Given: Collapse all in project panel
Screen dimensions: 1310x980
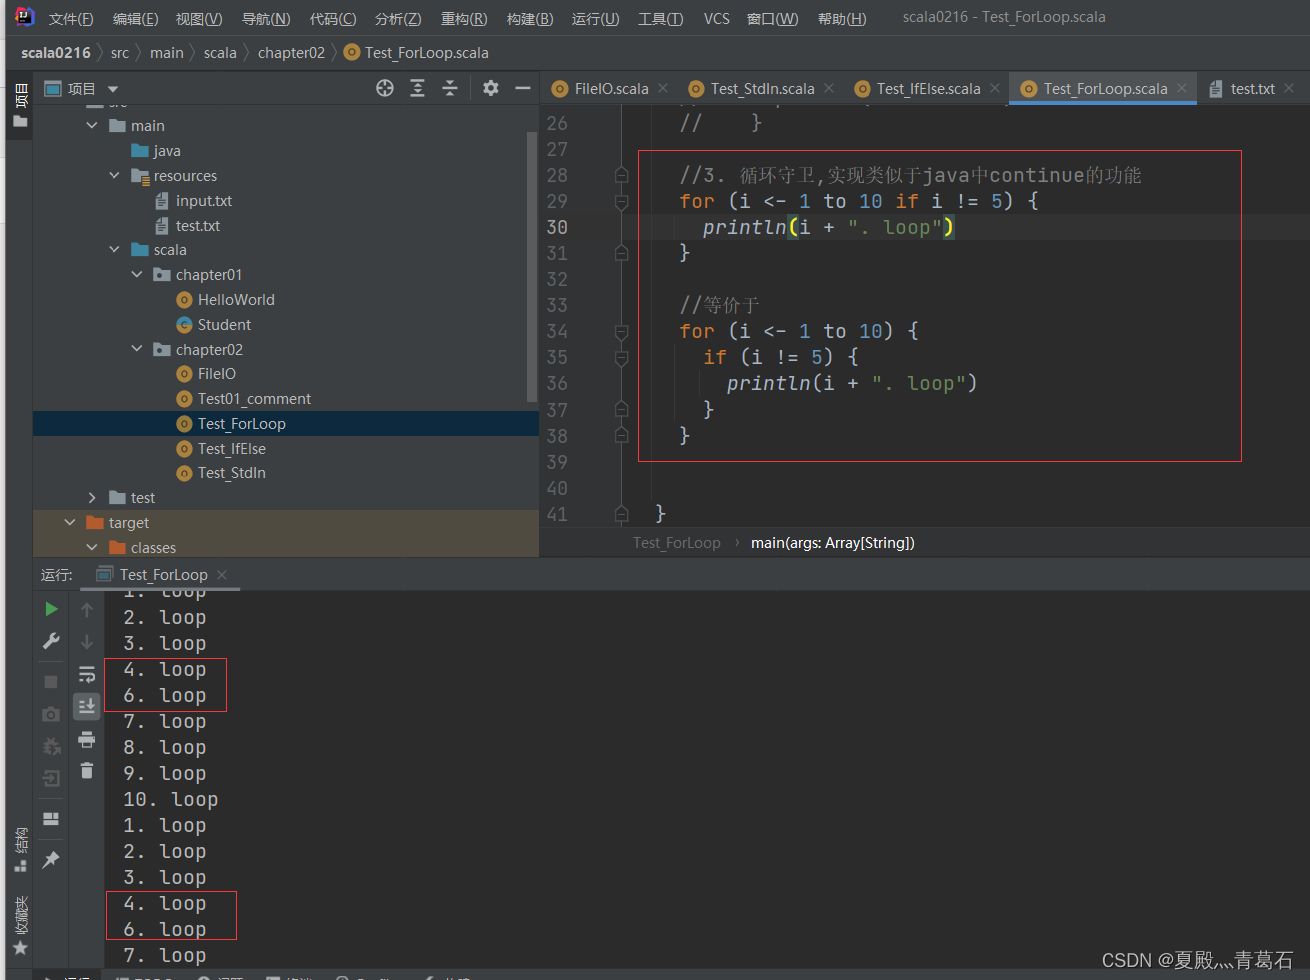Looking at the screenshot, I should click(450, 88).
